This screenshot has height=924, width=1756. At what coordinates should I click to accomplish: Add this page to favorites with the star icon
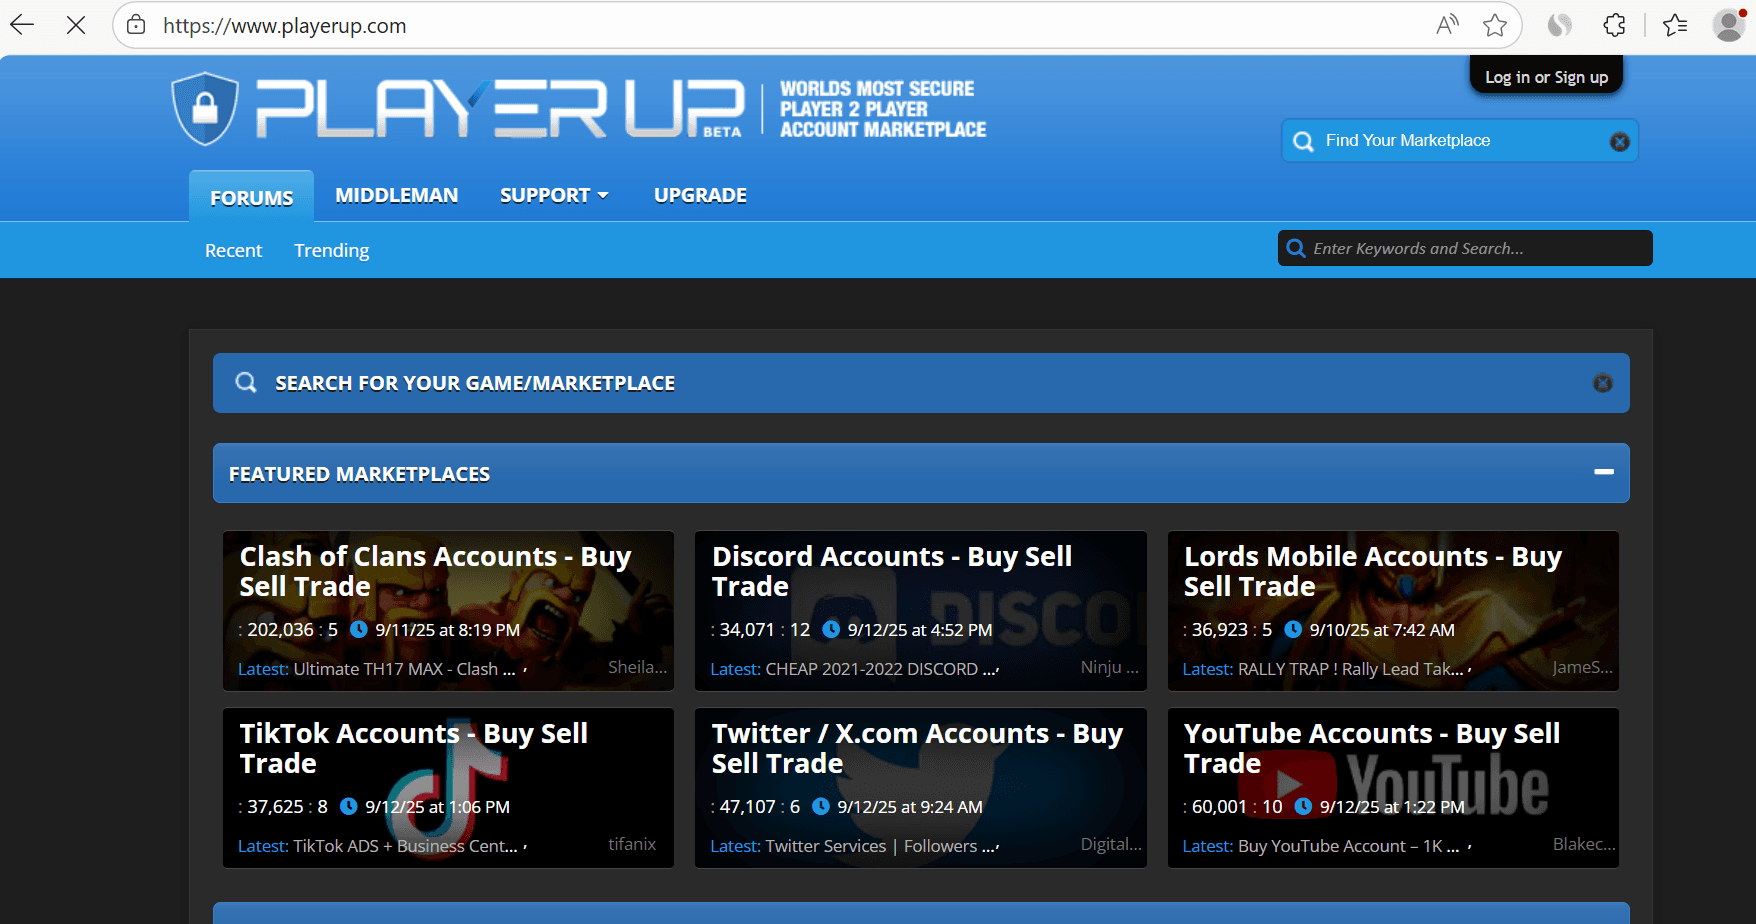(x=1494, y=25)
